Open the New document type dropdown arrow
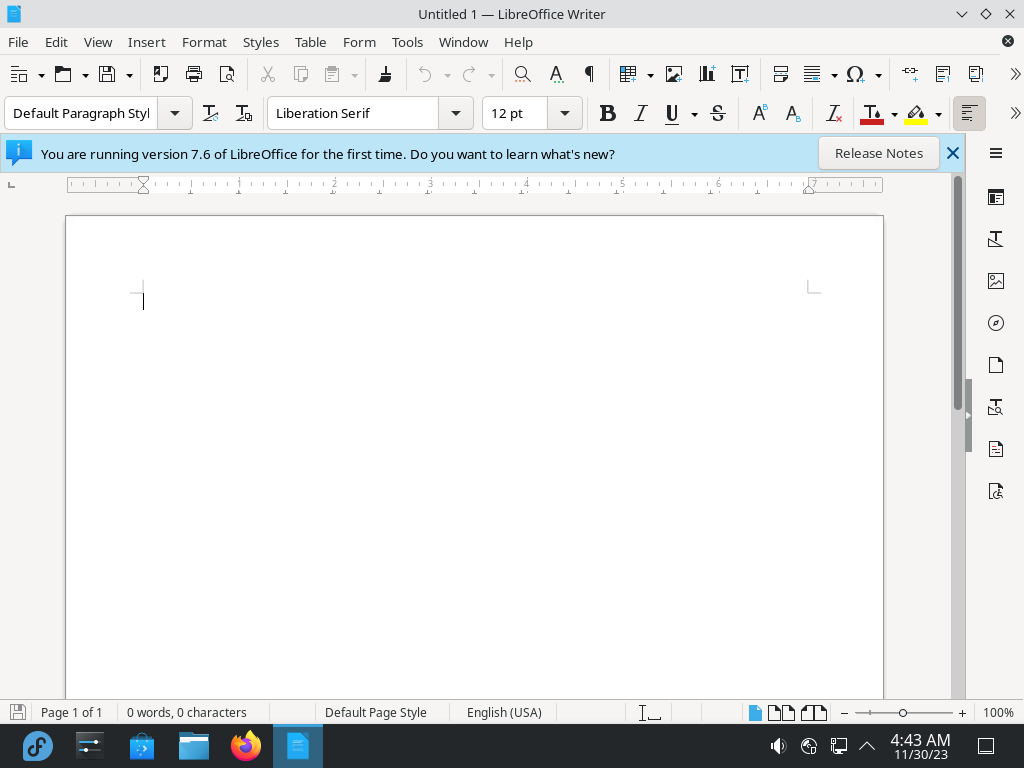 (x=41, y=75)
